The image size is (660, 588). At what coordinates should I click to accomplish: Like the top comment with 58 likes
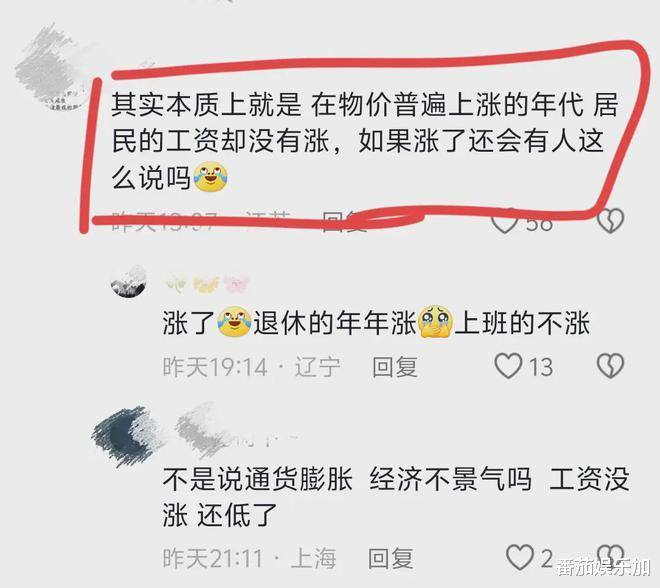505,221
